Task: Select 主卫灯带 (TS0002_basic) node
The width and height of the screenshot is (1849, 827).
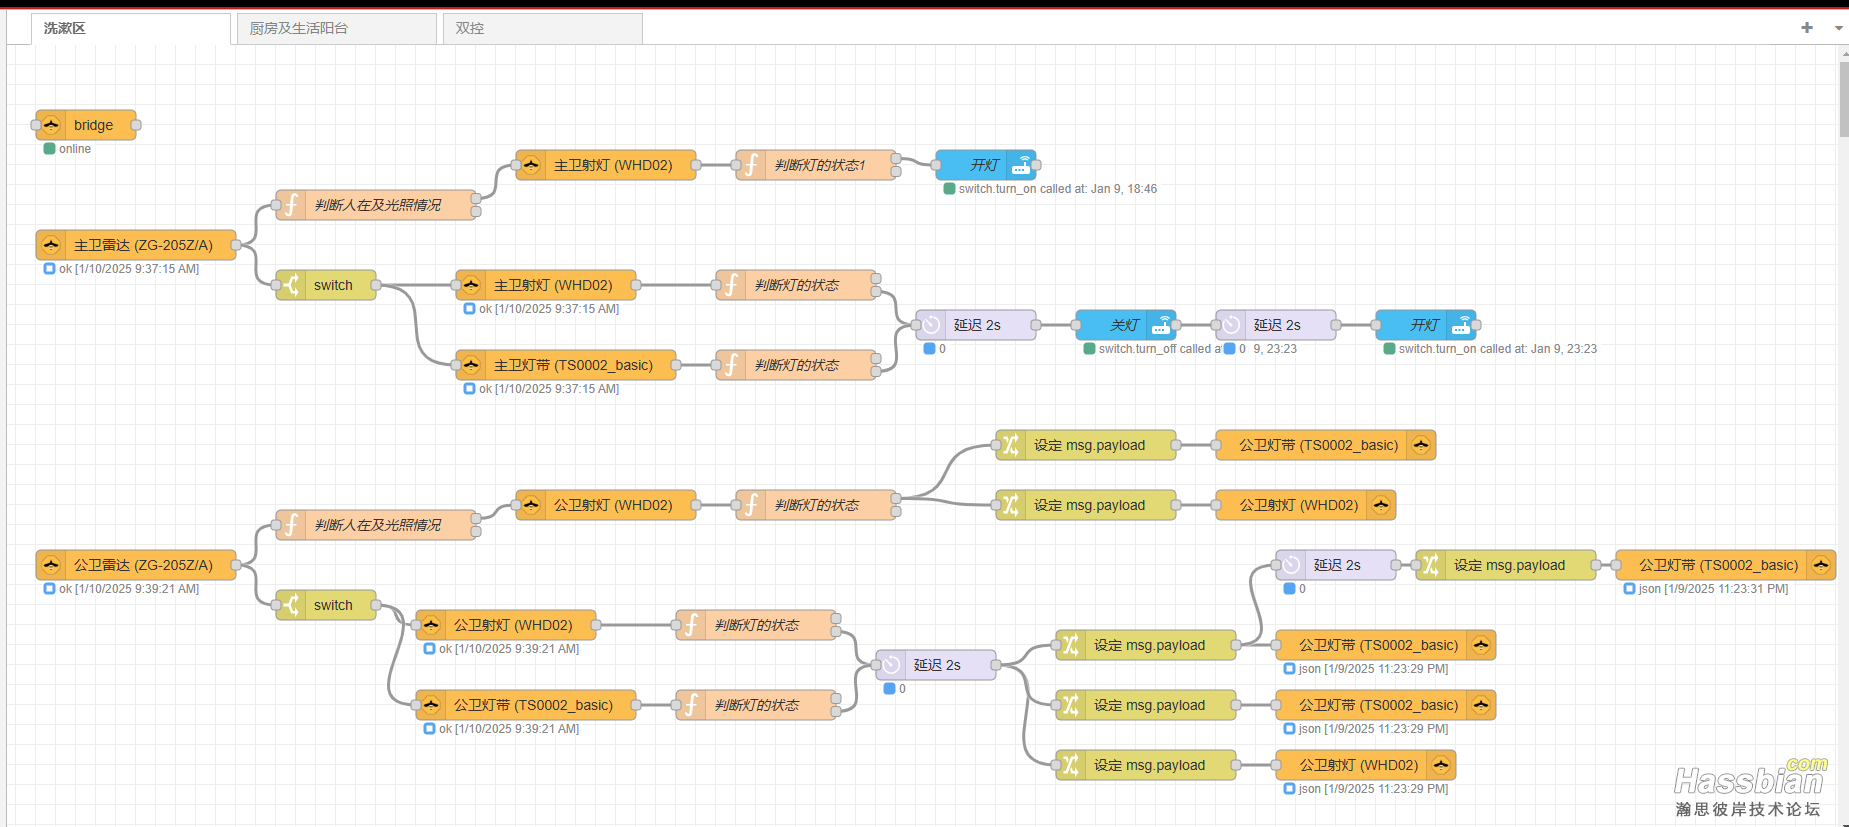Action: tap(566, 365)
